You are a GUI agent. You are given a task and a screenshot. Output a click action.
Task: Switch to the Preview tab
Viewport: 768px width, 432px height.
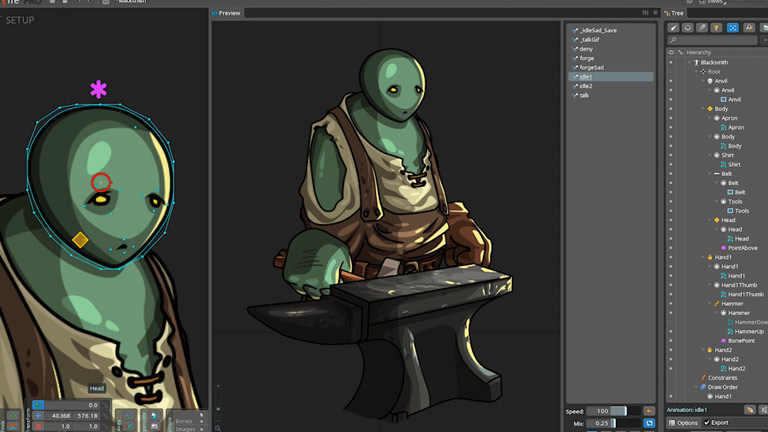[226, 13]
